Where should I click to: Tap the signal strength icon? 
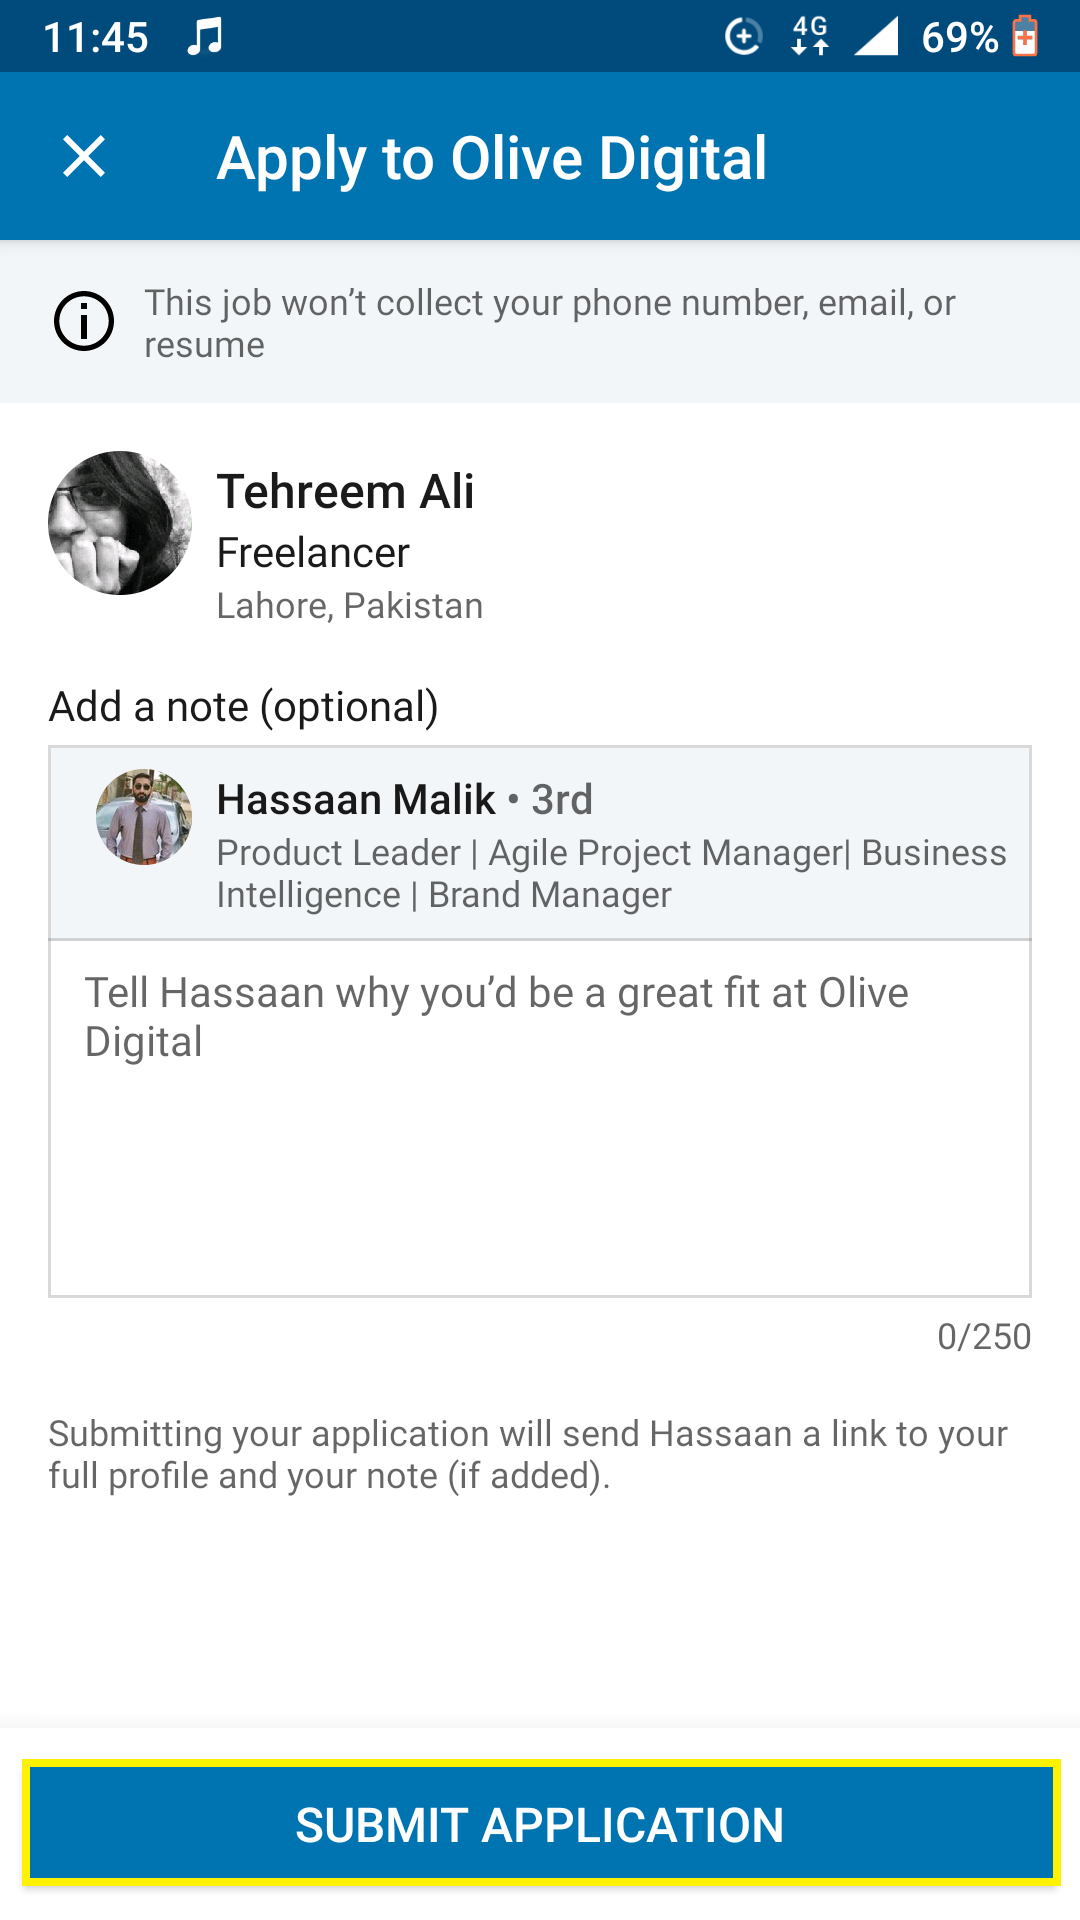[876, 37]
